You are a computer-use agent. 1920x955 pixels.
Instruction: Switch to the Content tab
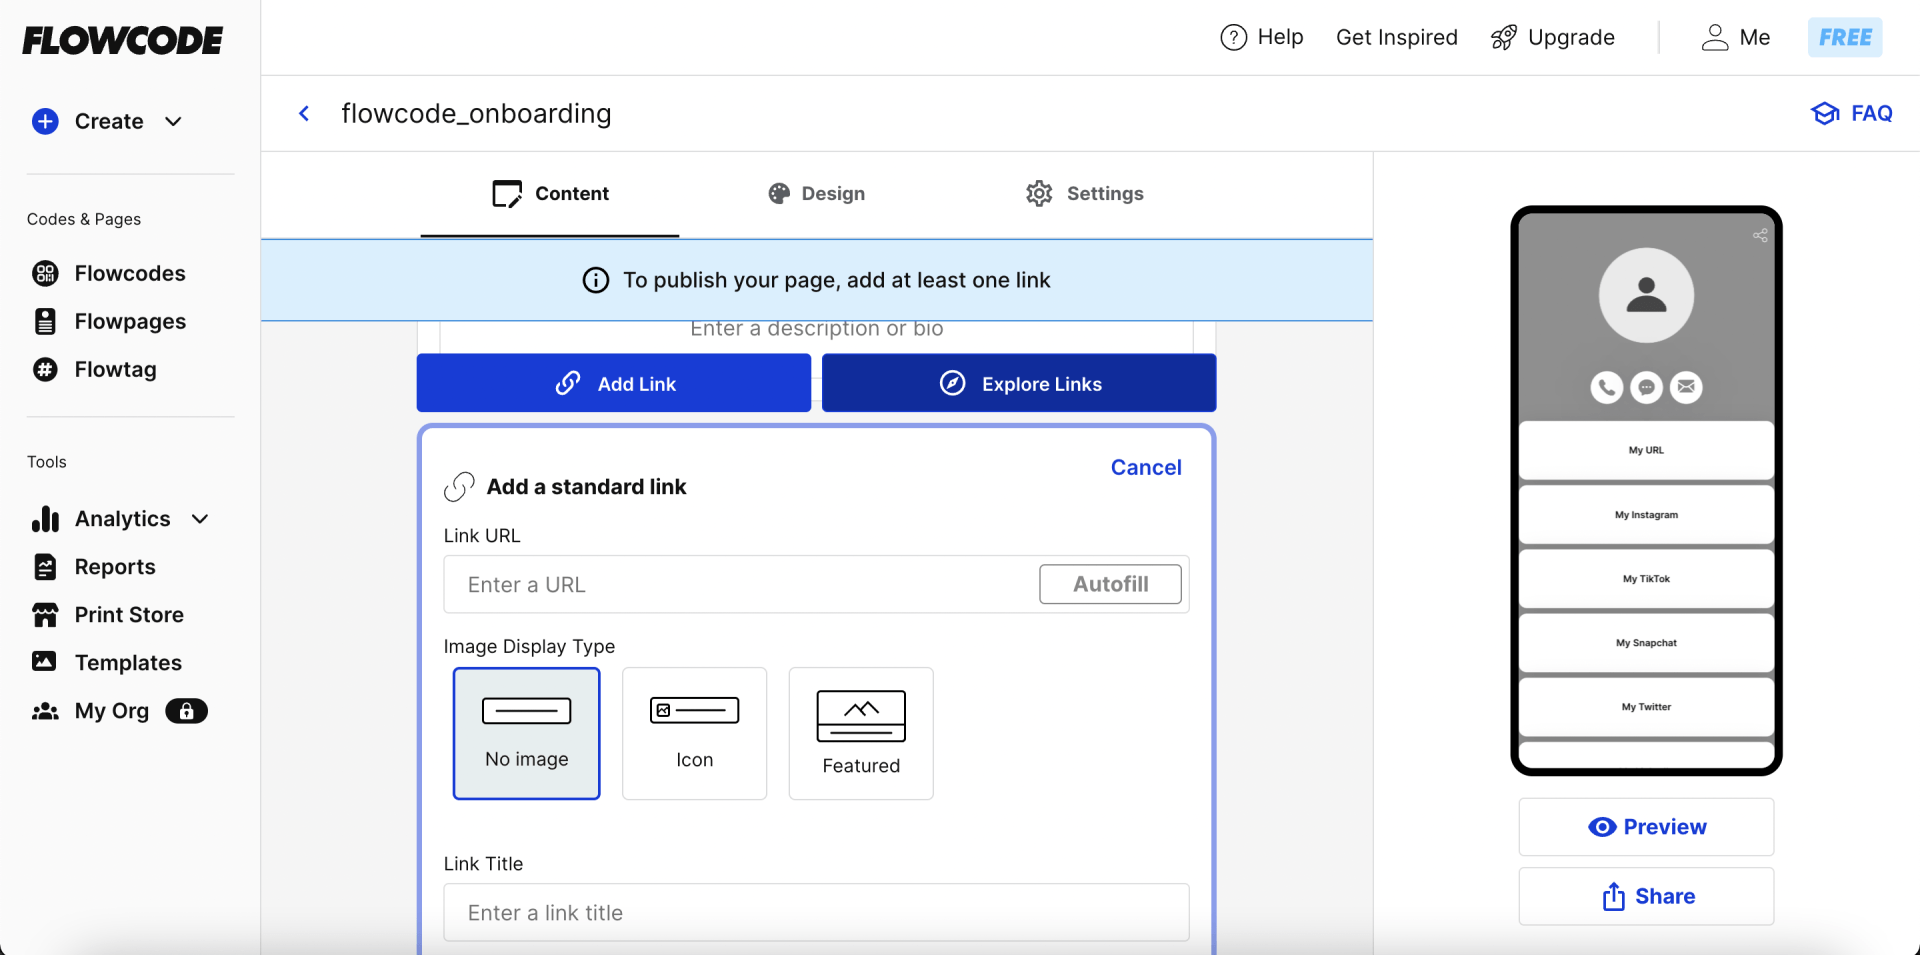coord(550,193)
